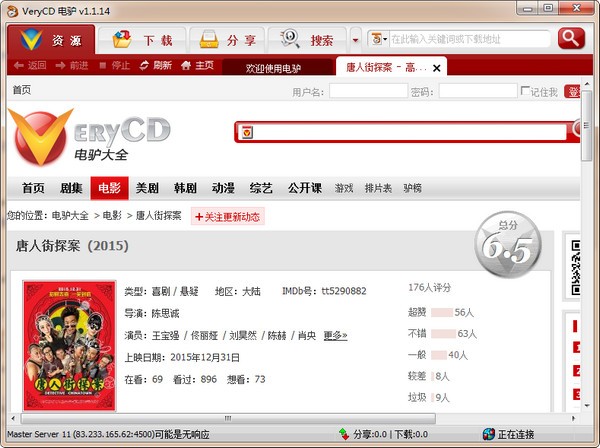Click the VeryCD donkey title bar icon

tap(12, 11)
